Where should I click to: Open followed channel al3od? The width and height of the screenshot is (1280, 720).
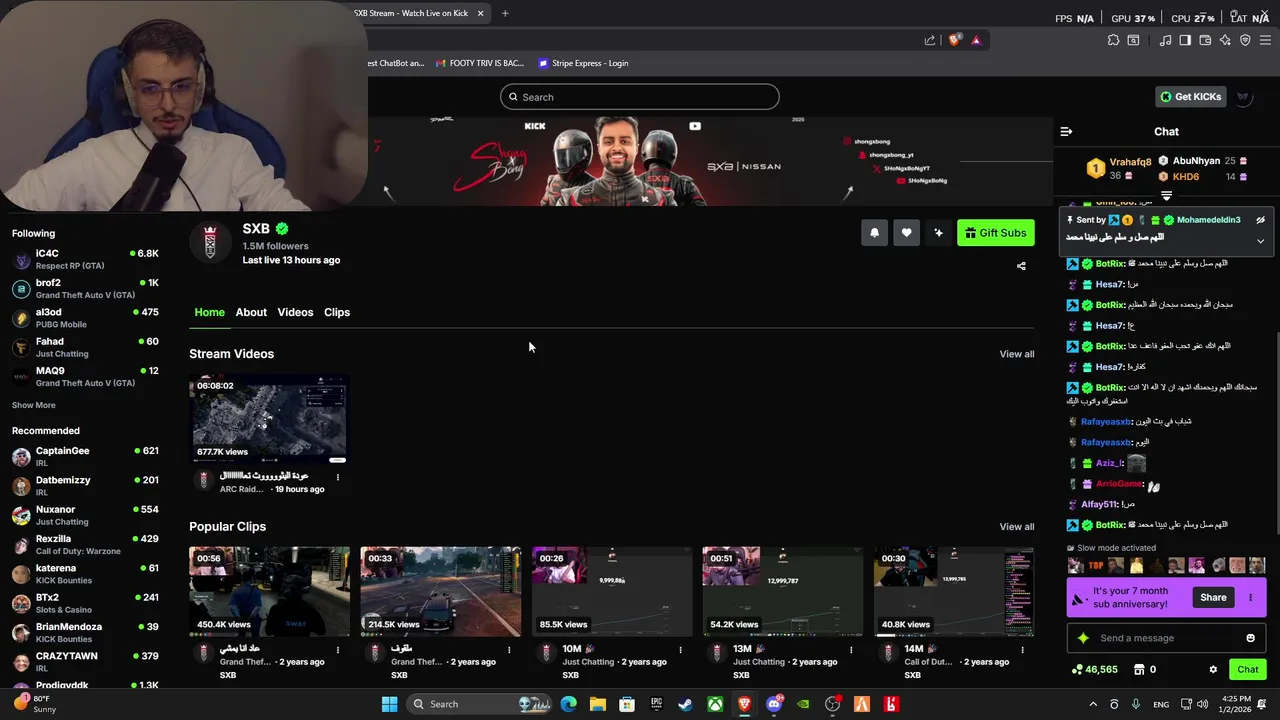(85, 318)
